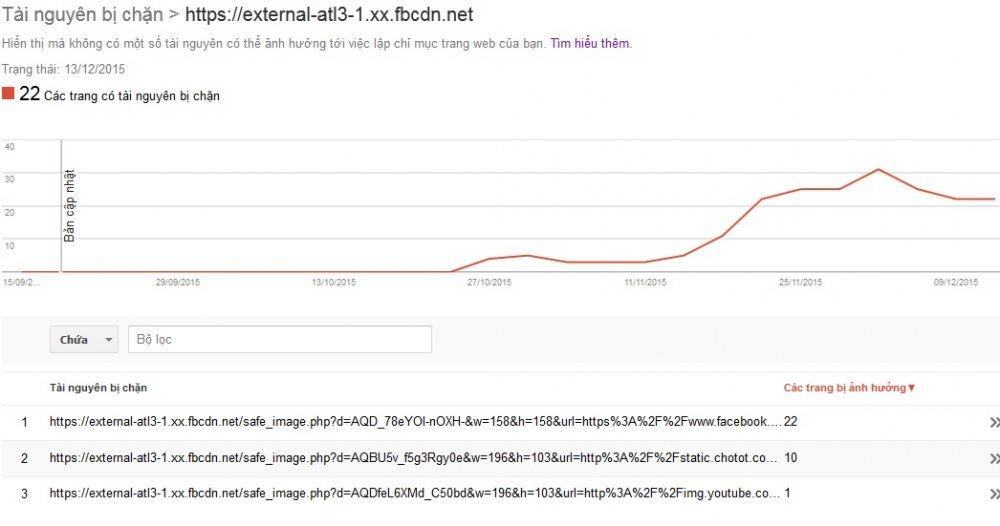
Task: Open the 'Tìm hiểu thêm' link
Action: click(x=590, y=44)
